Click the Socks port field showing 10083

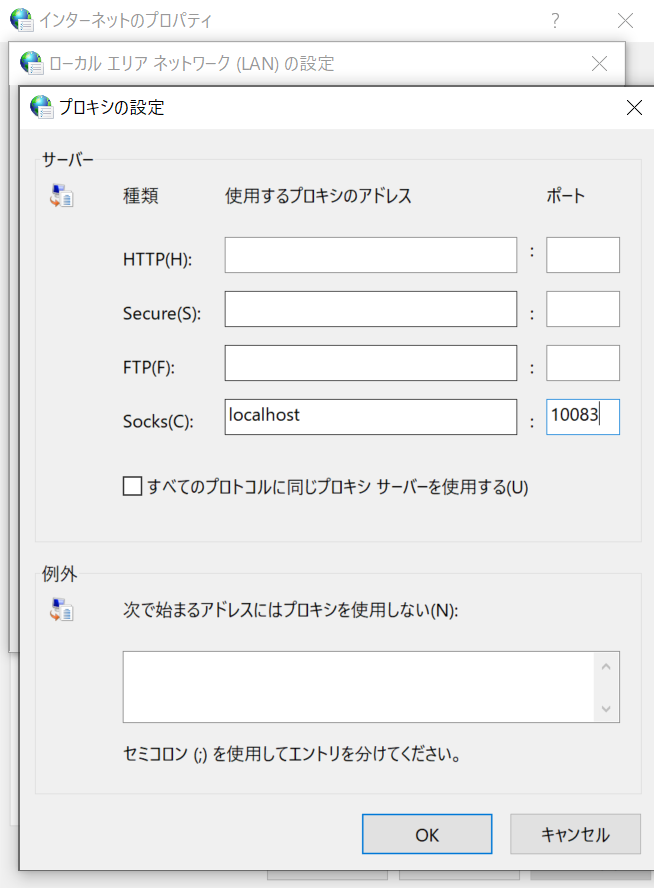click(x=583, y=417)
